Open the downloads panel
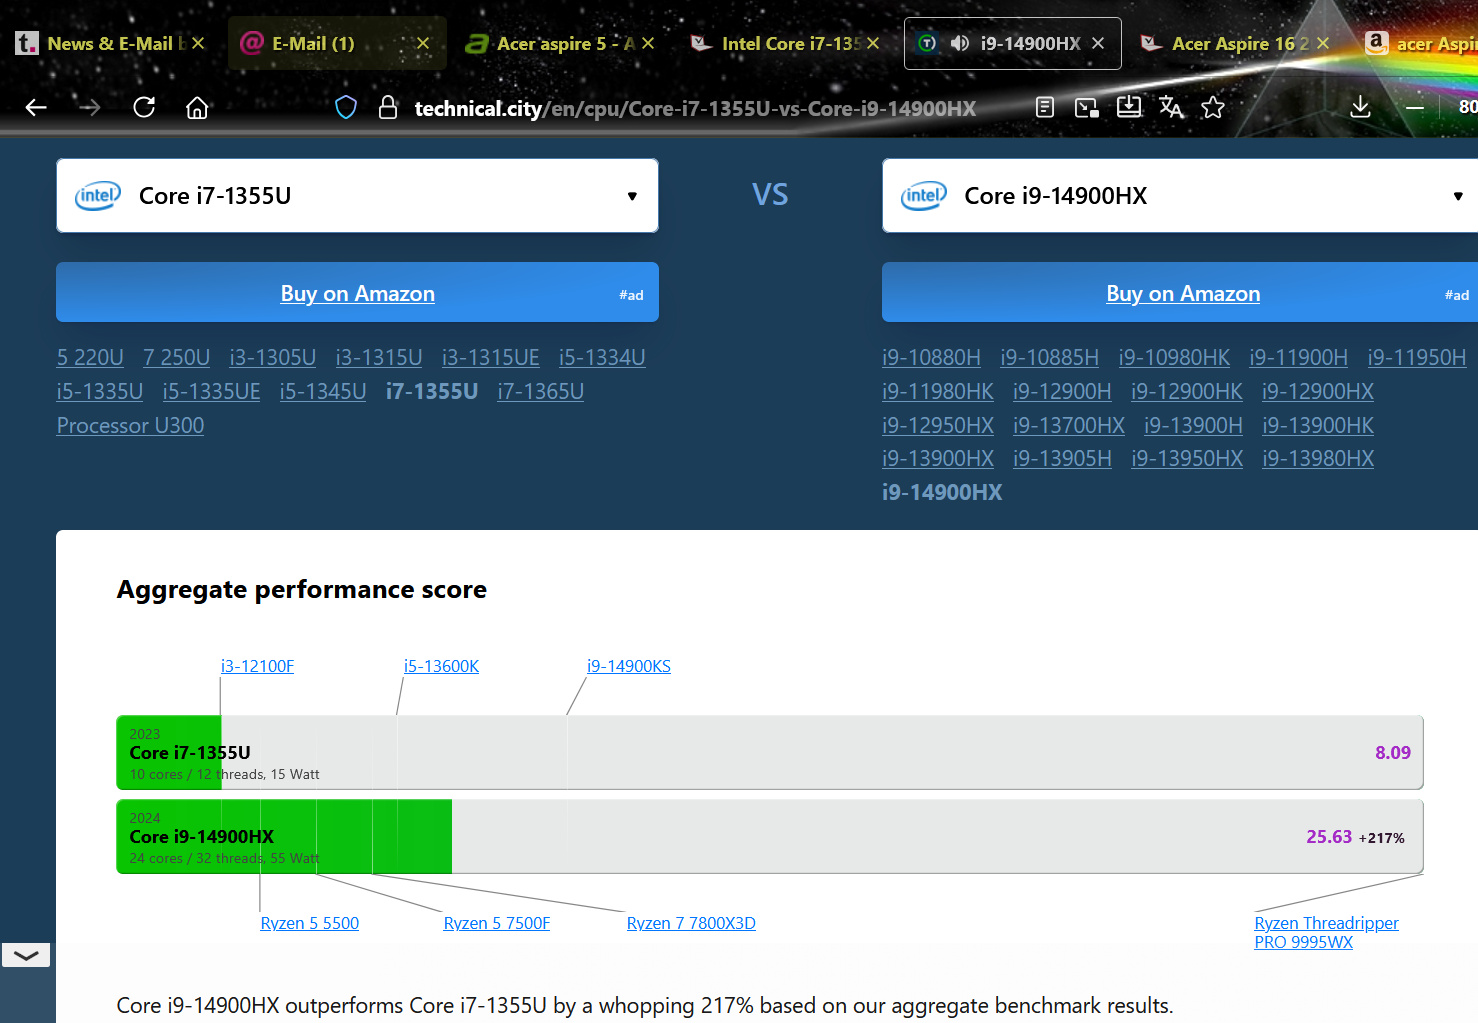Screen dimensions: 1478x1023 click(1360, 107)
